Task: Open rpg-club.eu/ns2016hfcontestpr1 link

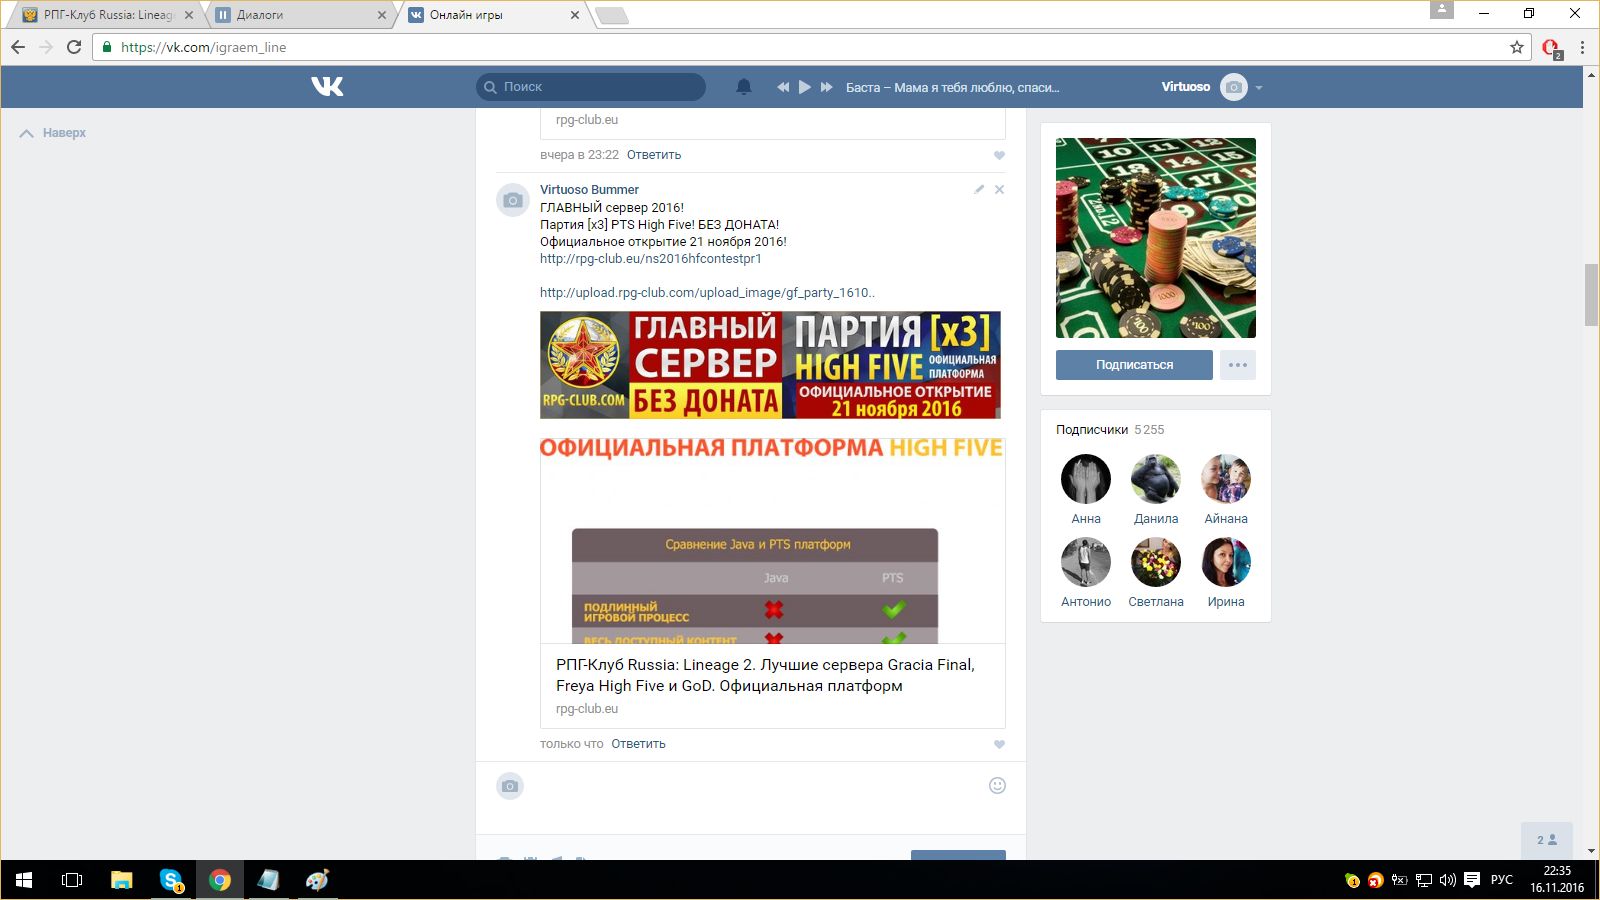Action: 650,259
